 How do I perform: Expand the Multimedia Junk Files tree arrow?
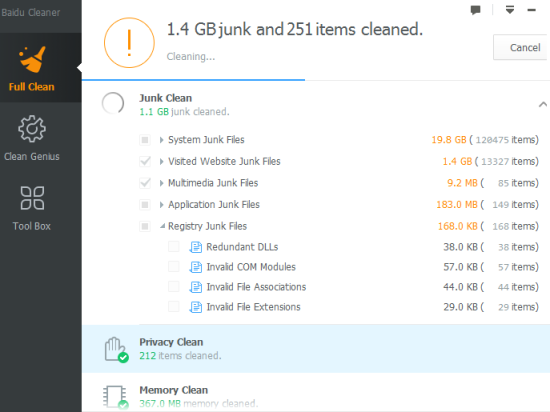(161, 183)
